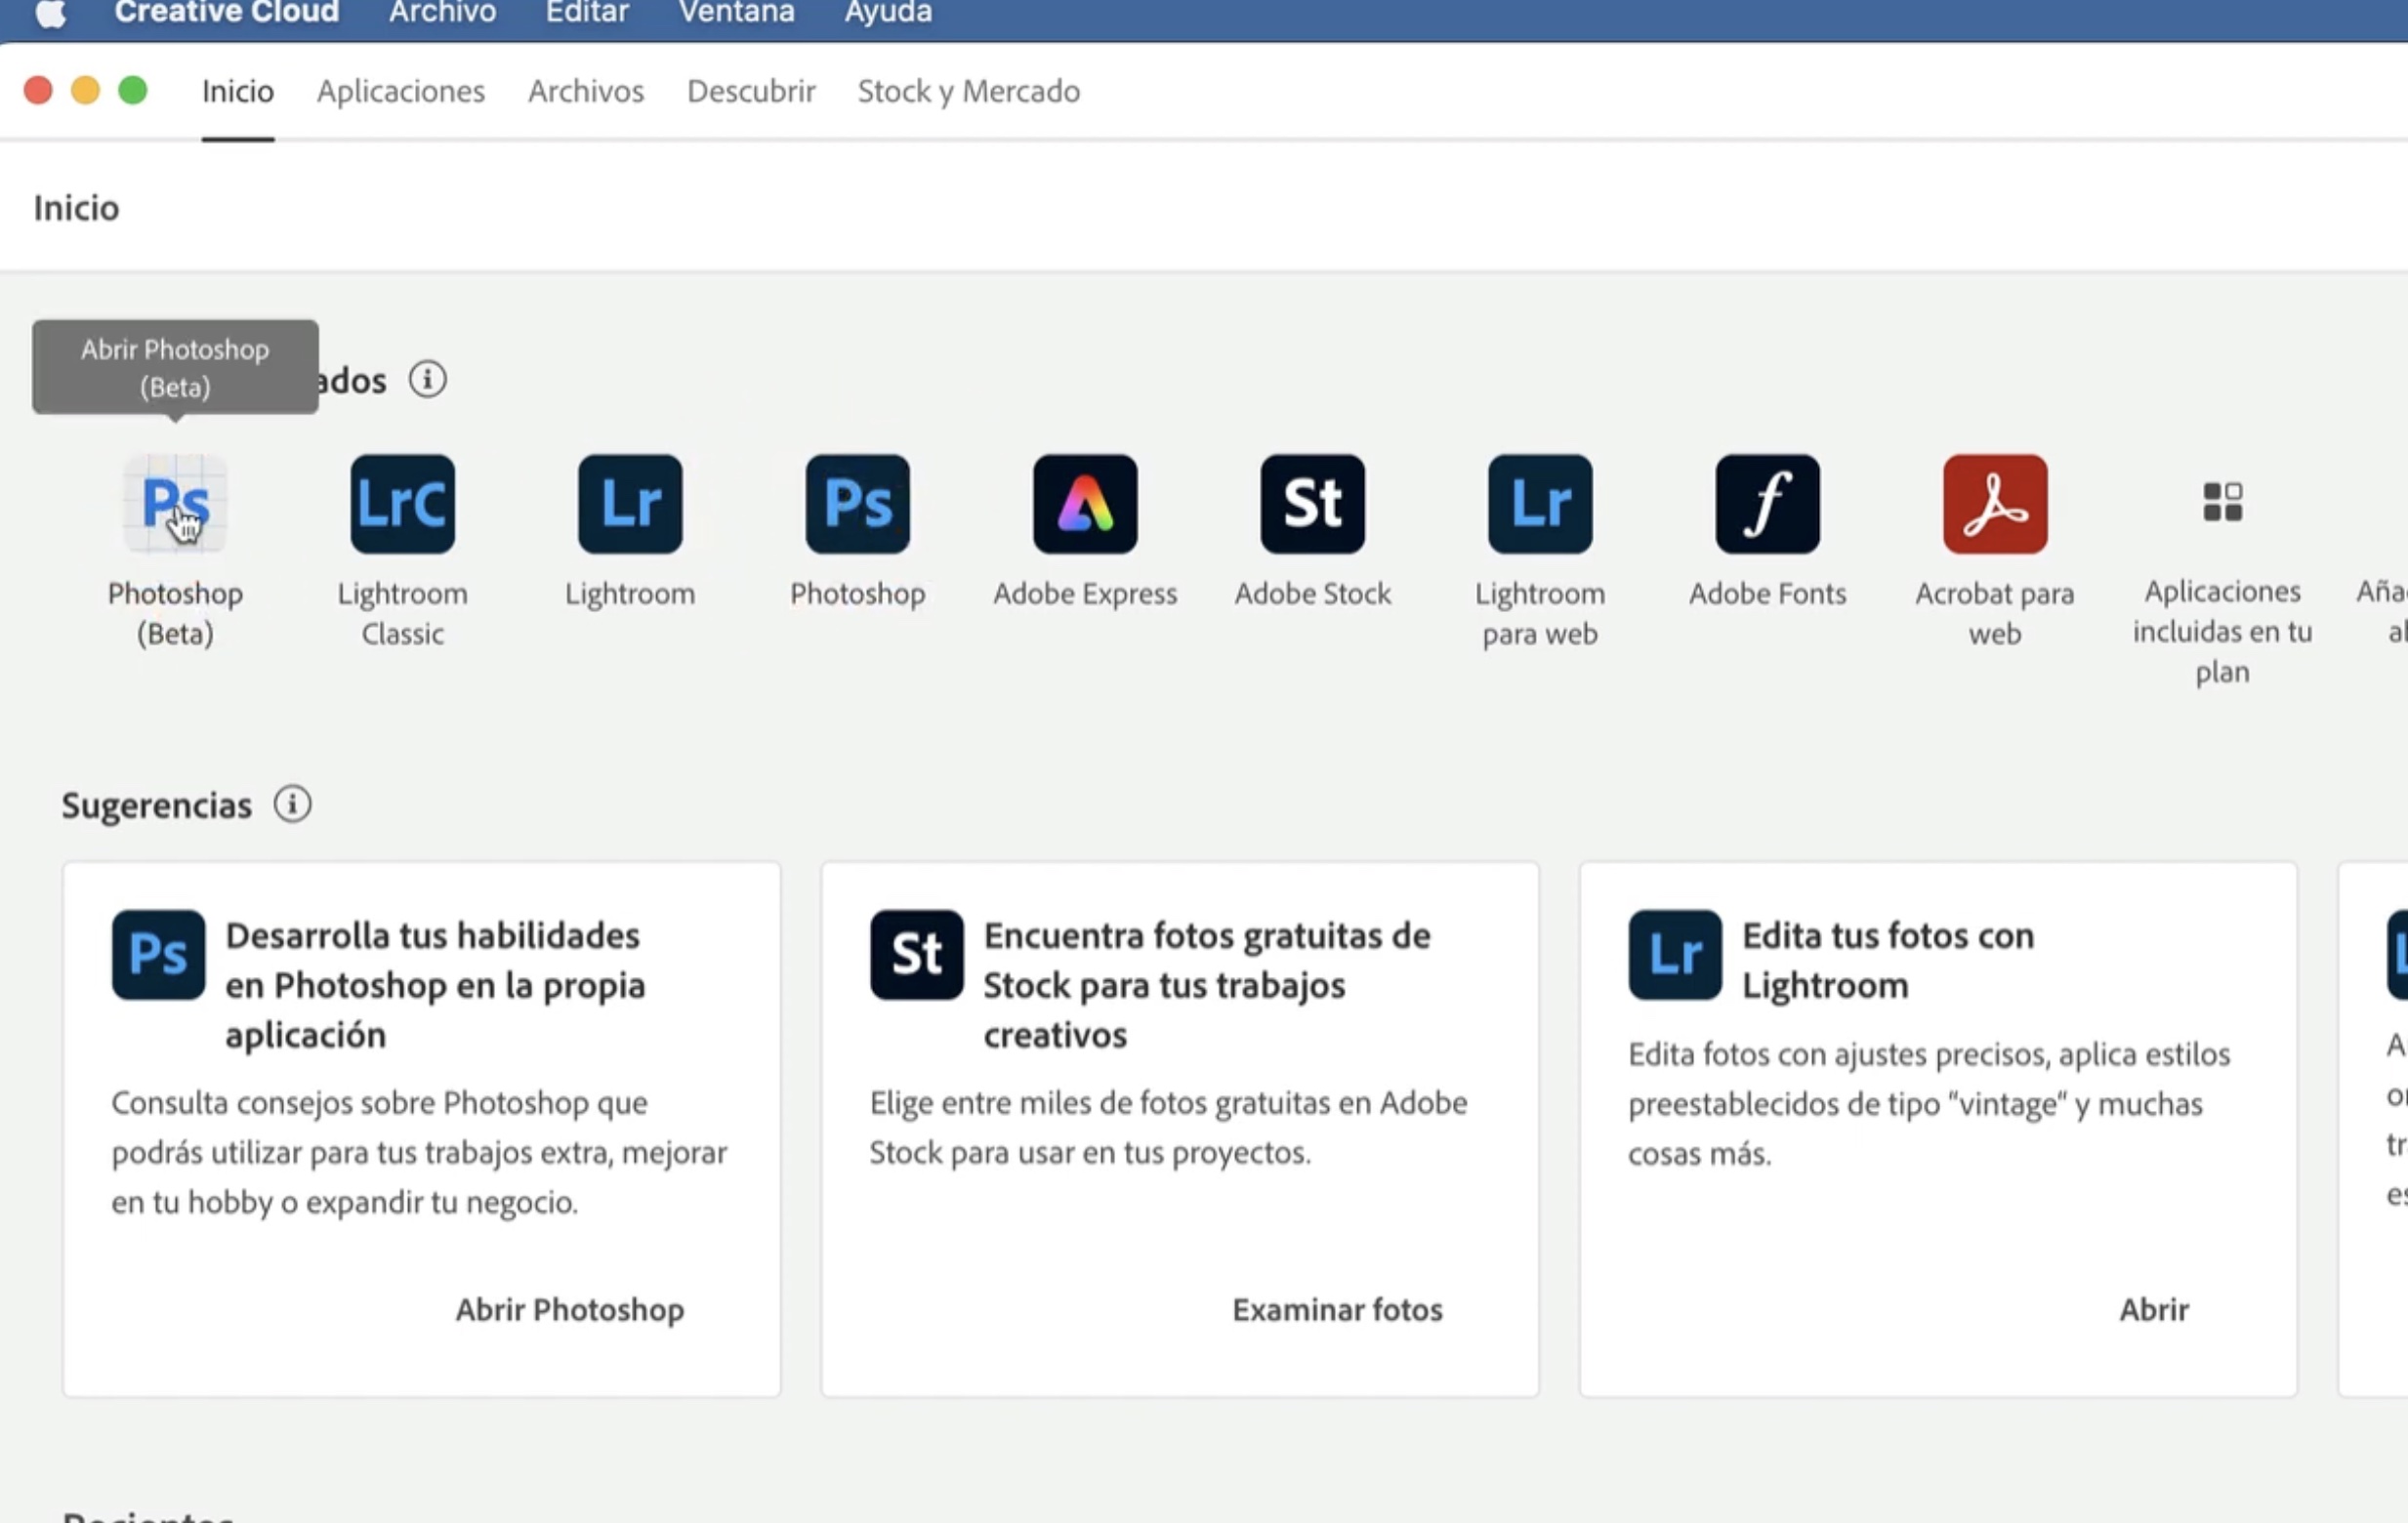Switch to the Archivos tab
This screenshot has width=2408, height=1523.
tap(586, 91)
